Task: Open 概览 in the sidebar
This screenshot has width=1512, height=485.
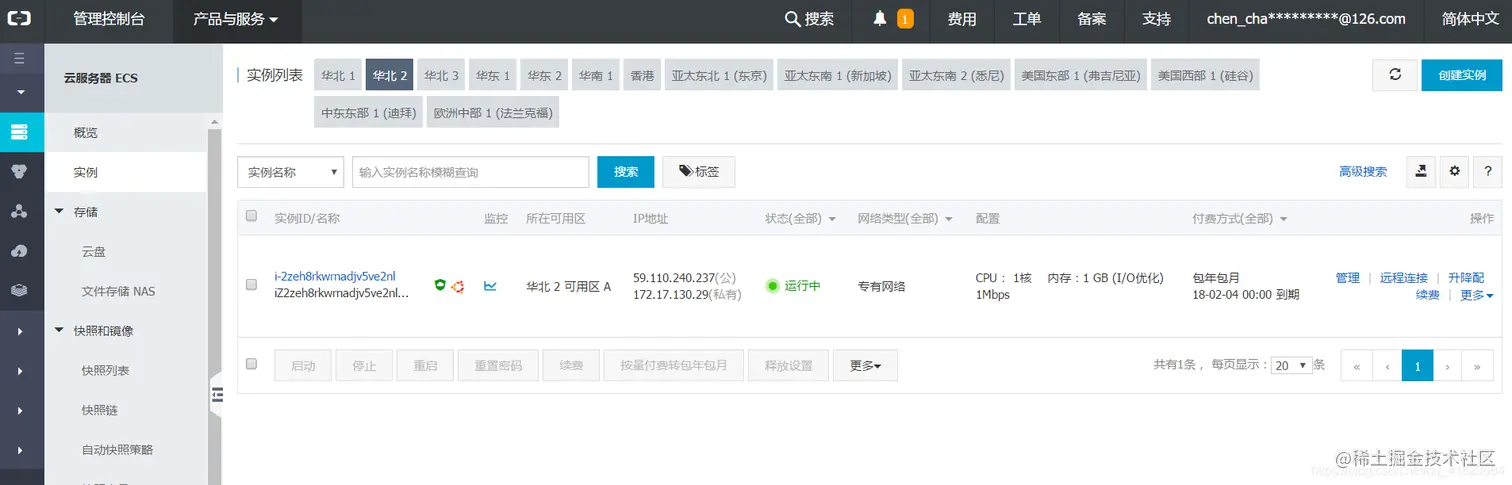Action: pos(86,133)
